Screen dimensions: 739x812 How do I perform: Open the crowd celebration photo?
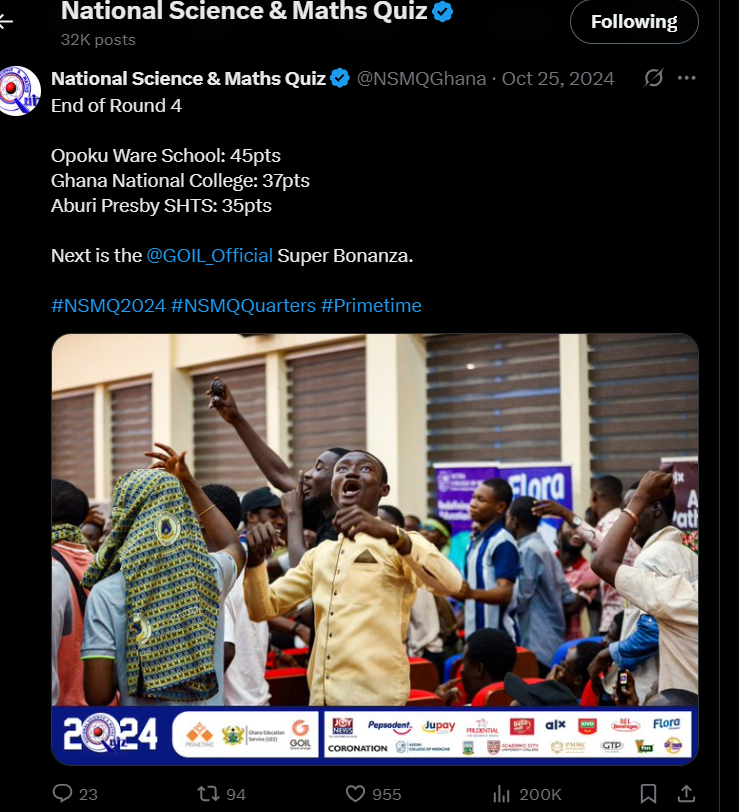point(375,549)
